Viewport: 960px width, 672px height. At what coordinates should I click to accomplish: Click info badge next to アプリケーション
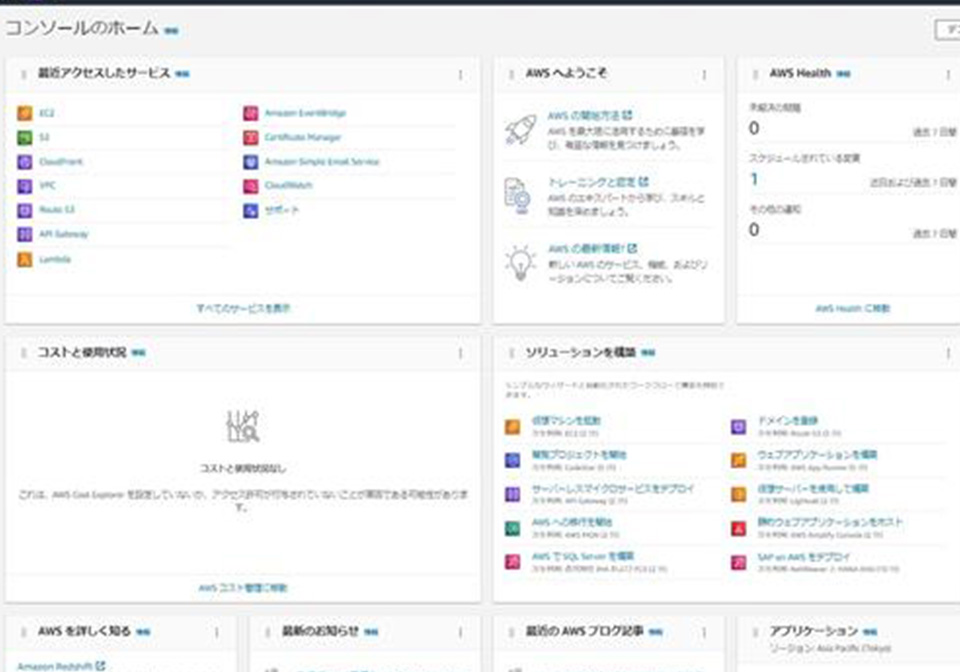pyautogui.click(x=870, y=632)
